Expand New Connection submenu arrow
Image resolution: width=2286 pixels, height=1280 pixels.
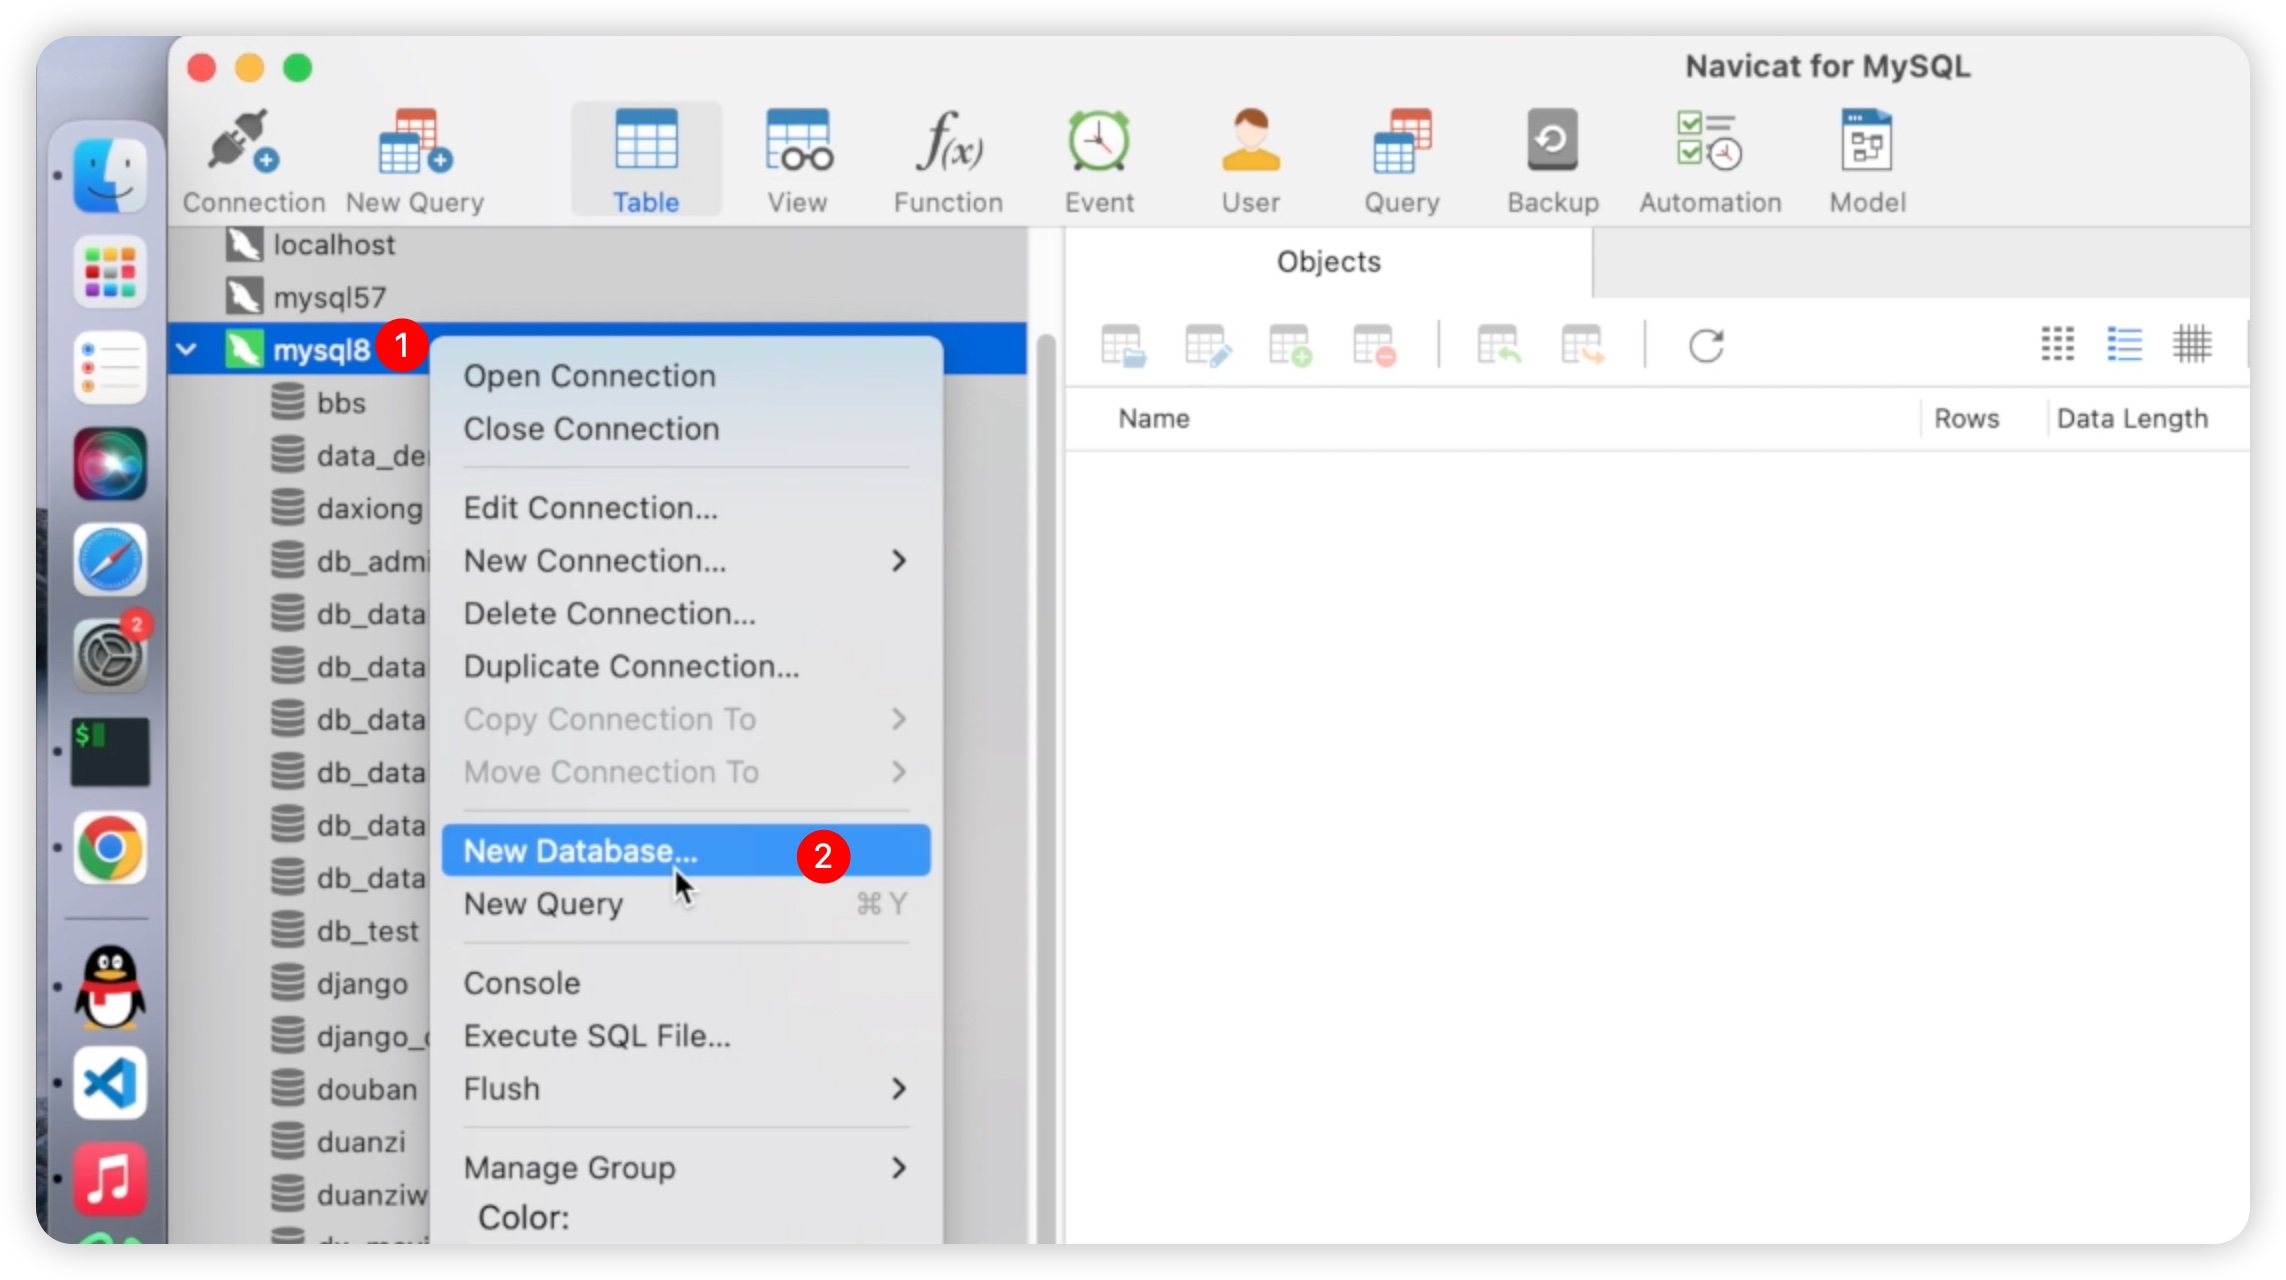tap(898, 561)
